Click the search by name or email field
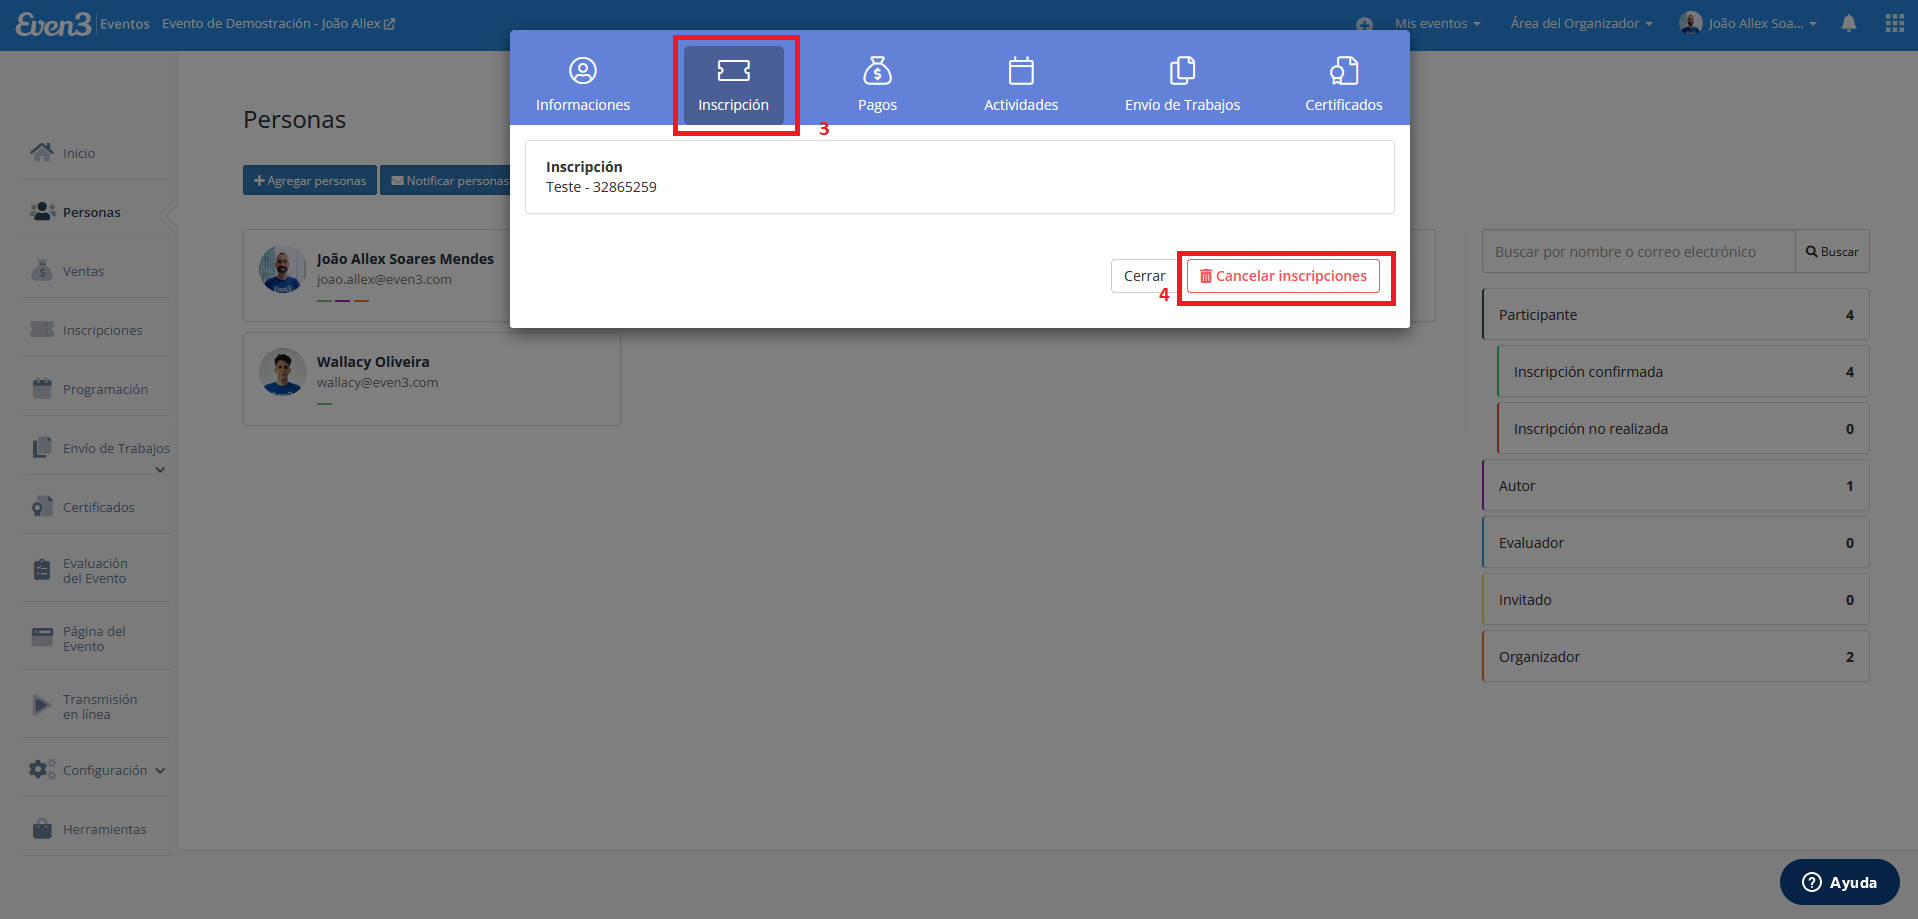Viewport: 1918px width, 919px height. (1638, 252)
